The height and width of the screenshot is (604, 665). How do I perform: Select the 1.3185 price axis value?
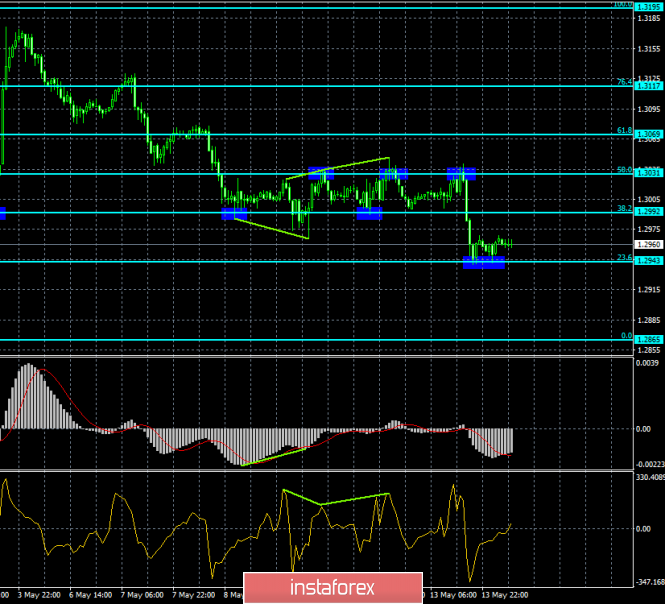coord(649,18)
